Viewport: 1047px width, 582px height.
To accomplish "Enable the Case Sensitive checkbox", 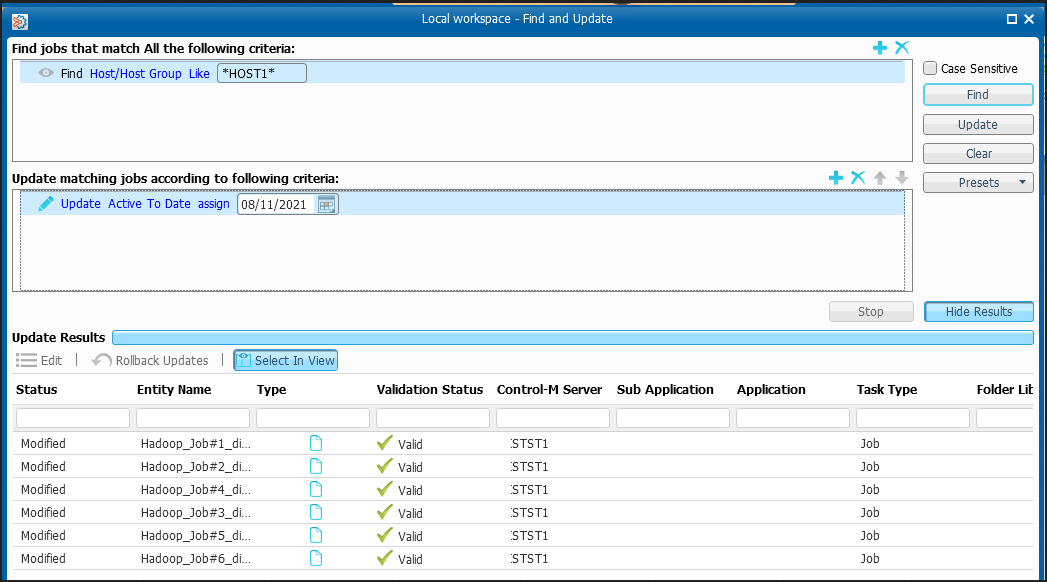I will click(930, 68).
